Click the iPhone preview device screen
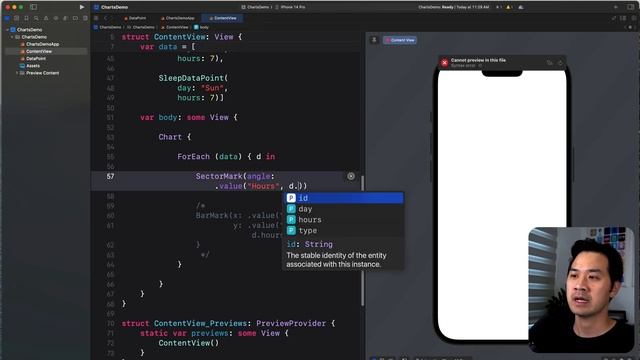This screenshot has height=360, width=640. point(502,204)
